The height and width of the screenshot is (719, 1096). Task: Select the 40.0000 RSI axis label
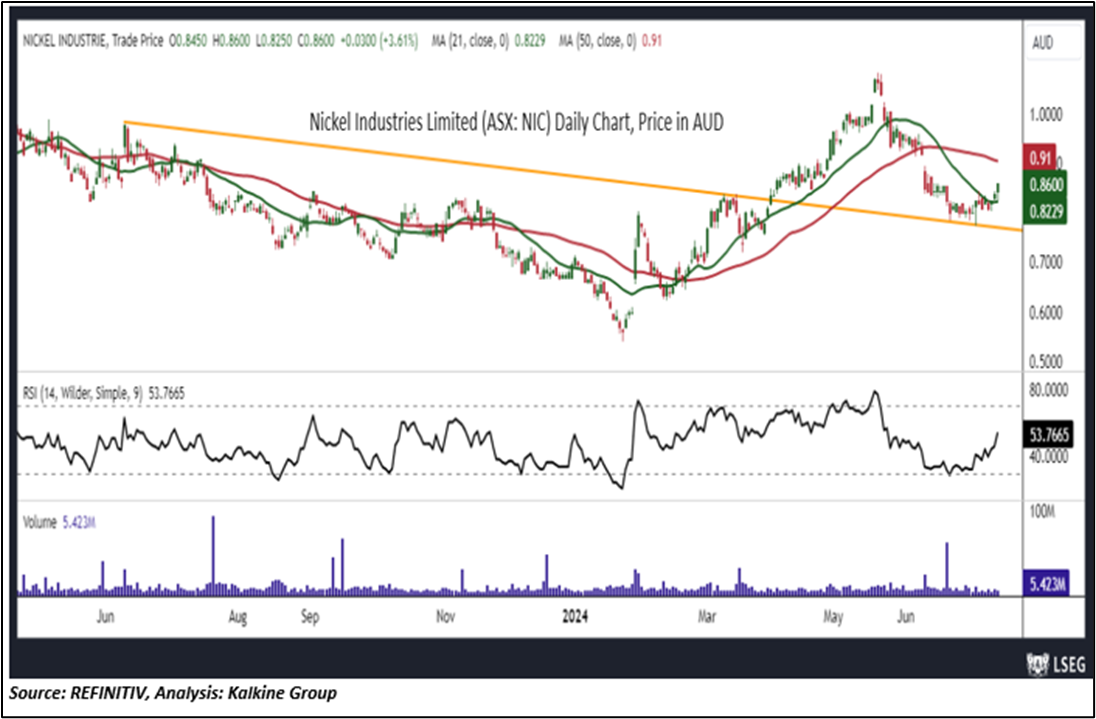click(1048, 456)
